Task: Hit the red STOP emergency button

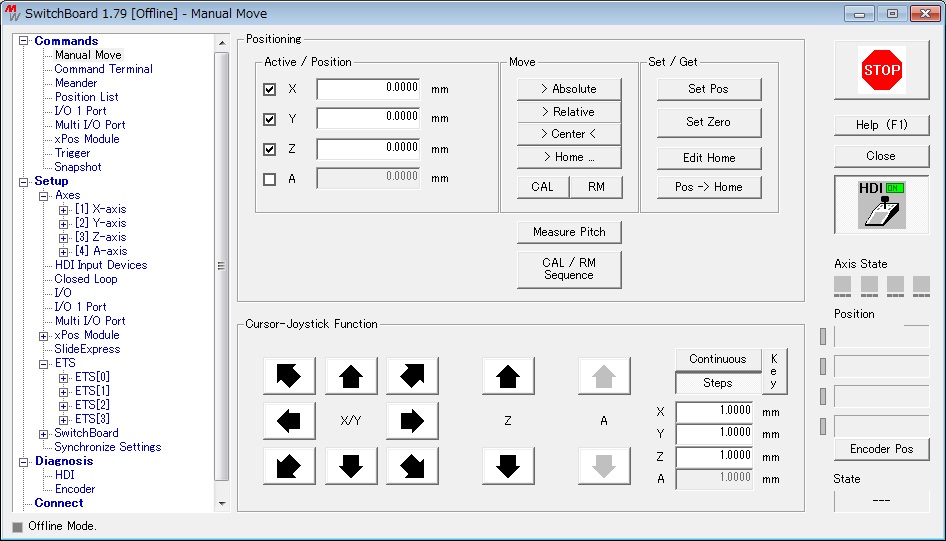Action: point(881,70)
